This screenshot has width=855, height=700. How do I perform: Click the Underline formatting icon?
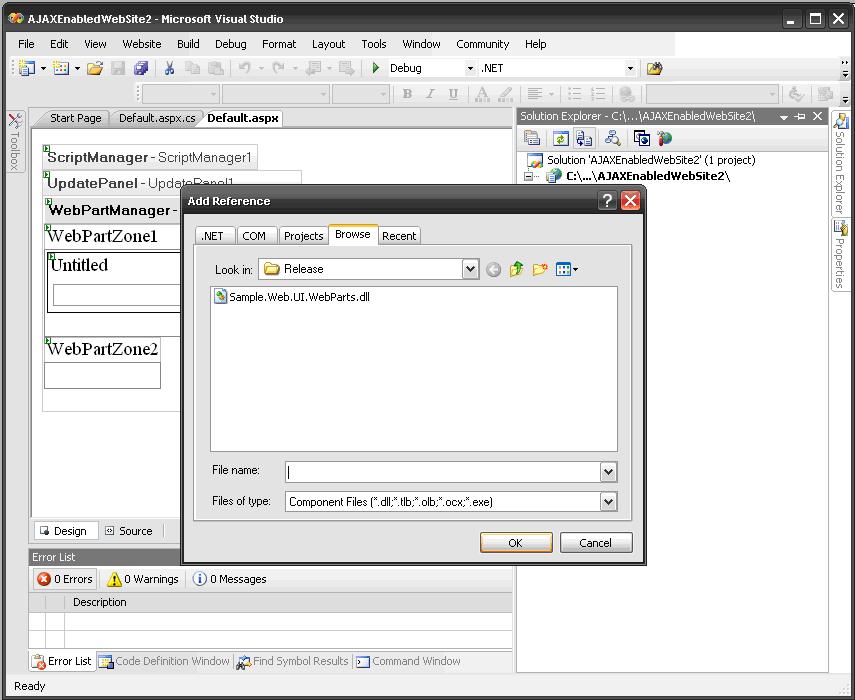453,94
